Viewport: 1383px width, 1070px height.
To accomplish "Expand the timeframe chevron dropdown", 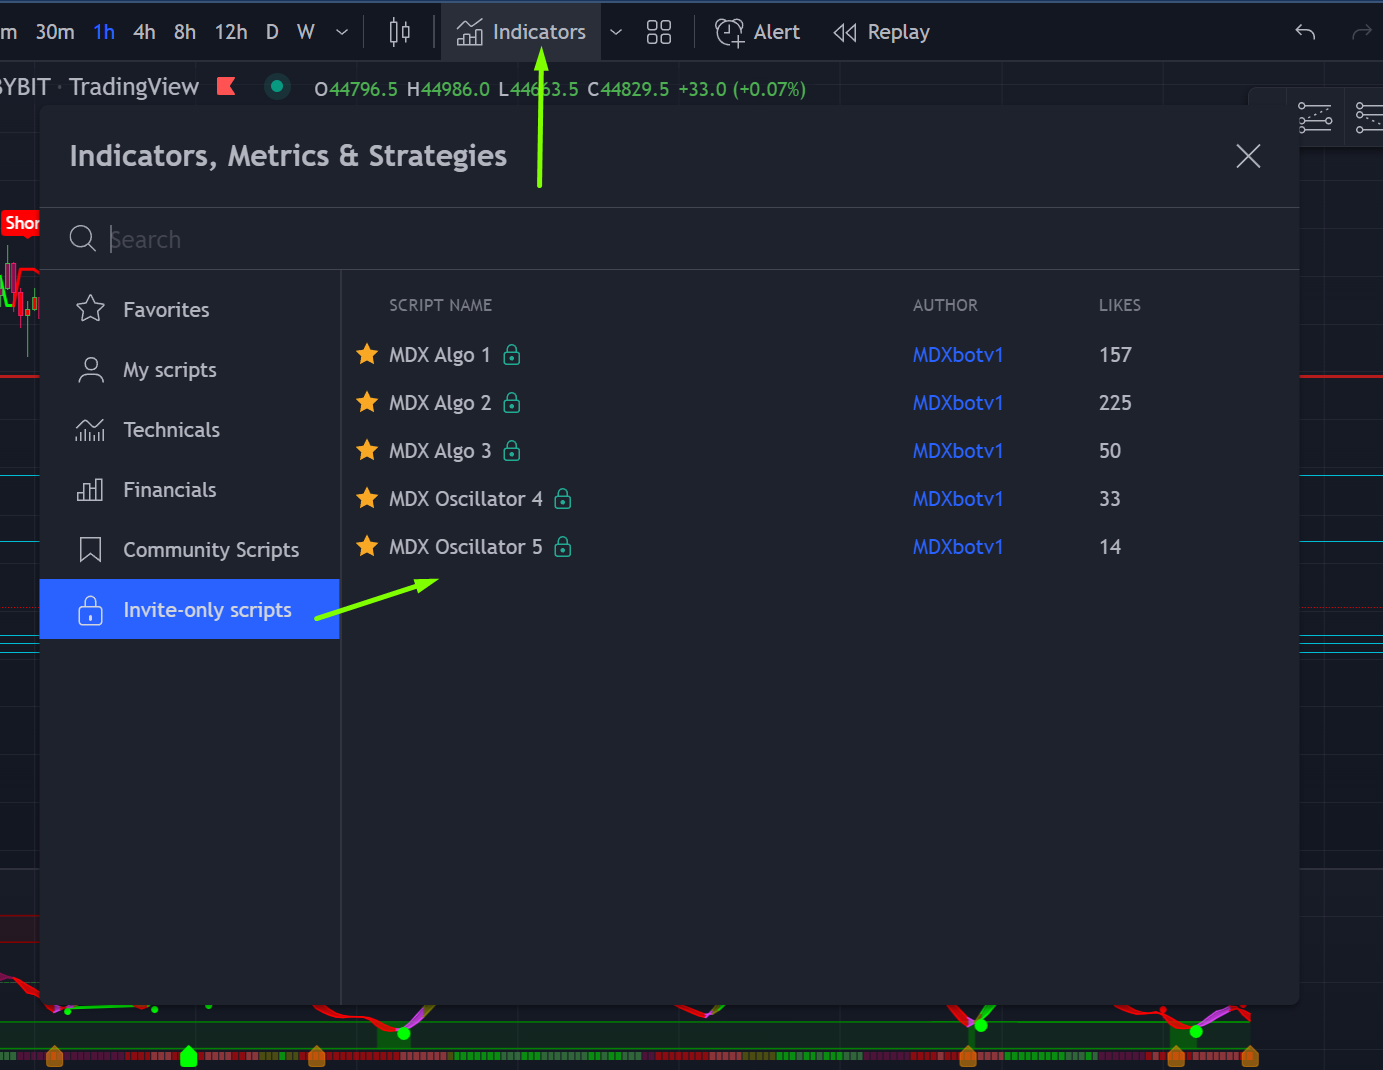I will tap(342, 31).
